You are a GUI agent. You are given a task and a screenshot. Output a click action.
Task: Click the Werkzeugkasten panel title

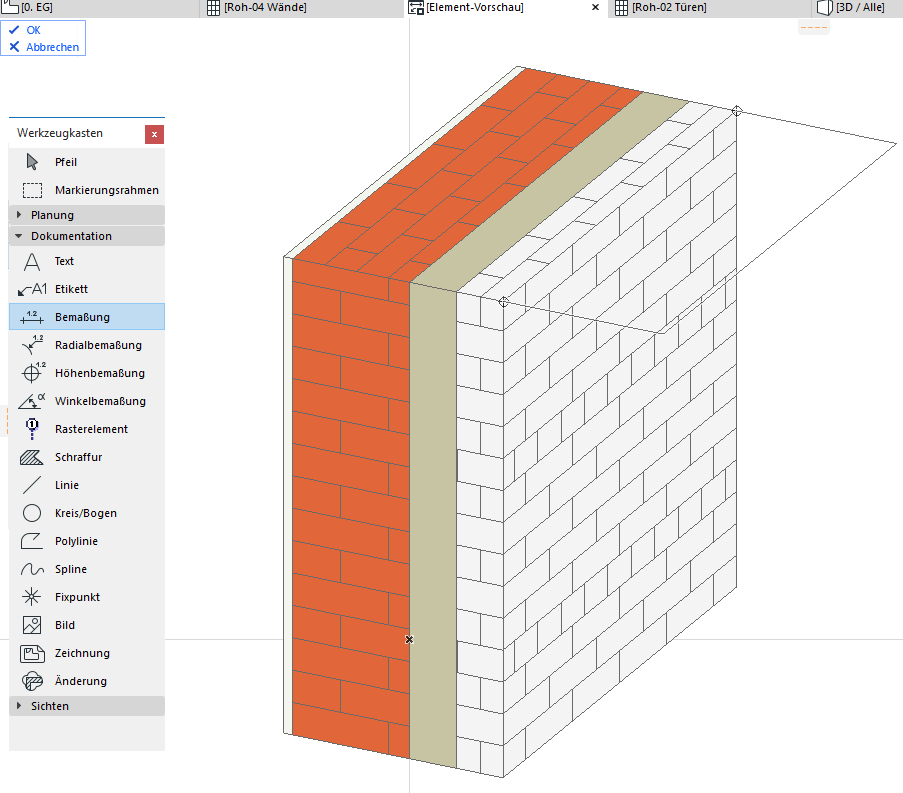[x=60, y=133]
